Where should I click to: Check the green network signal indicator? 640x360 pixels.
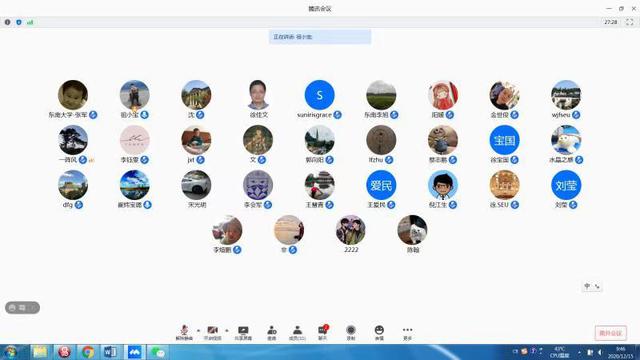point(30,22)
